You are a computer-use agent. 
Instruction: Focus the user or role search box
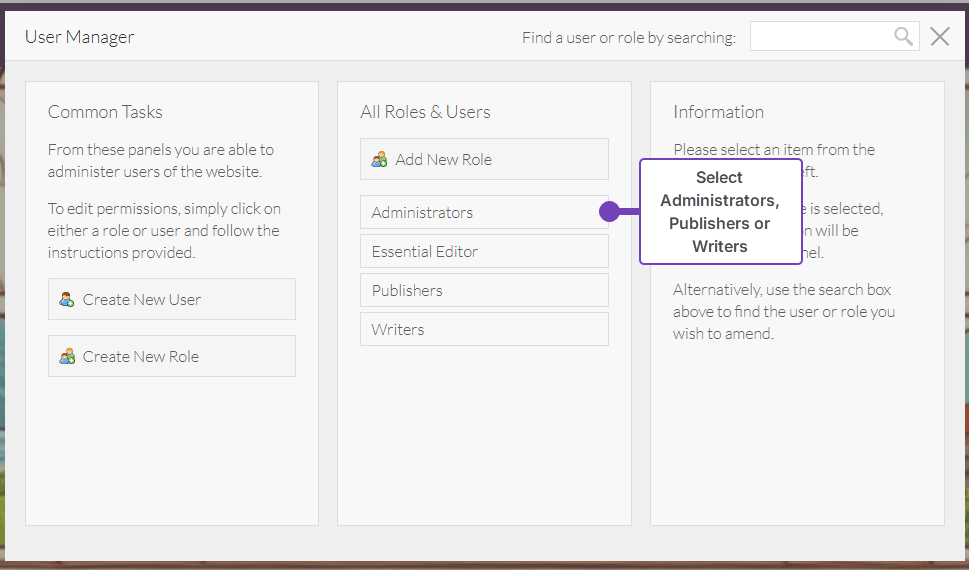pyautogui.click(x=820, y=37)
